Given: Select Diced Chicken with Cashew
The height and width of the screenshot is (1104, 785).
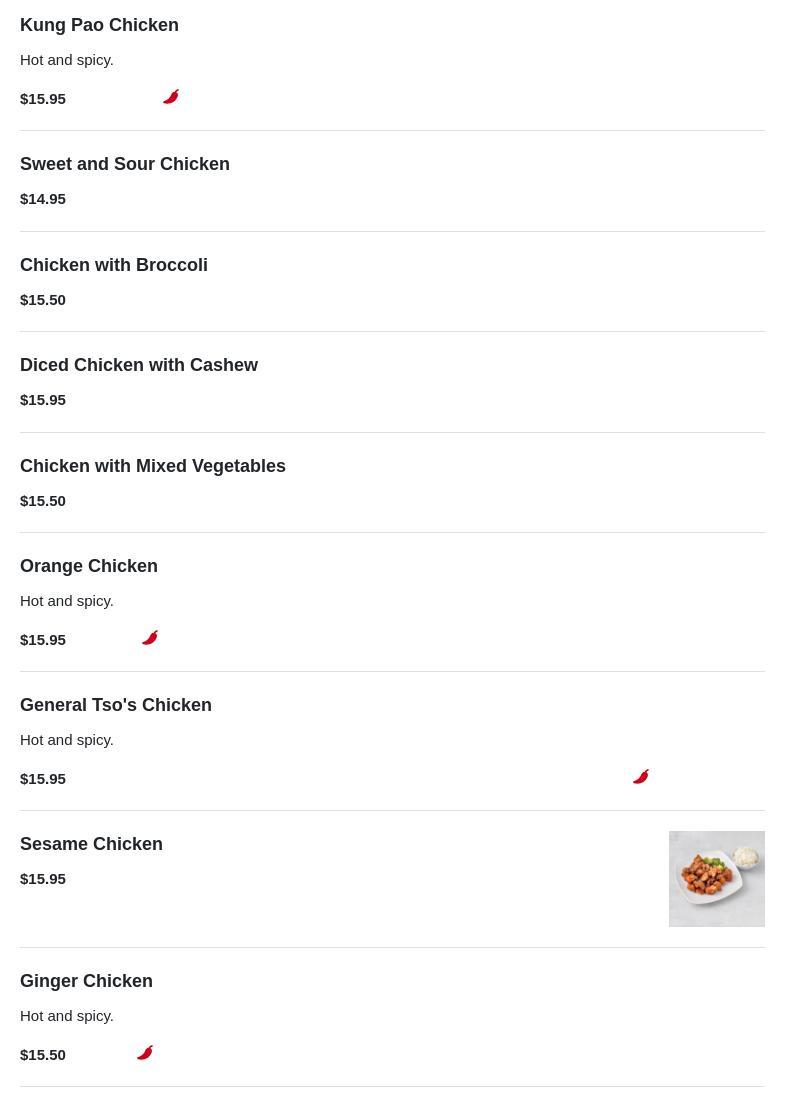Looking at the screenshot, I should (139, 365).
